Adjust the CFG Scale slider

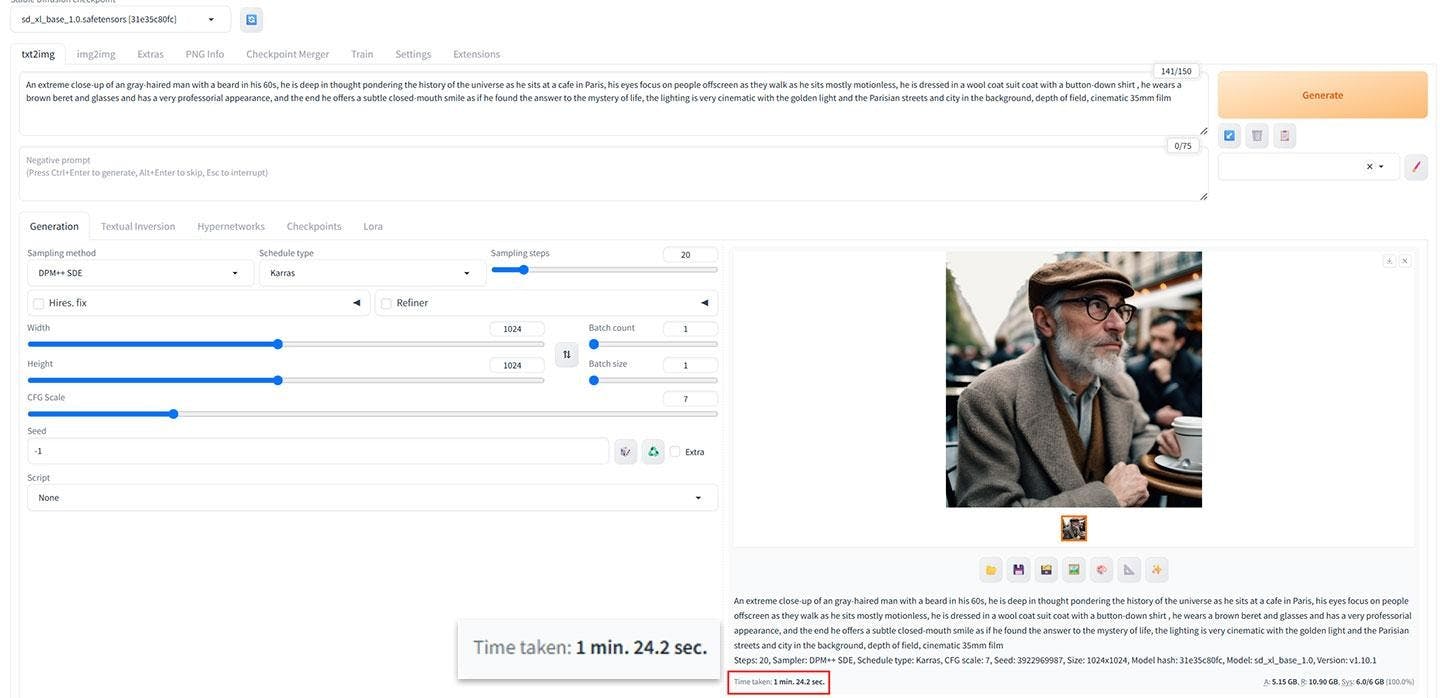pos(372,413)
